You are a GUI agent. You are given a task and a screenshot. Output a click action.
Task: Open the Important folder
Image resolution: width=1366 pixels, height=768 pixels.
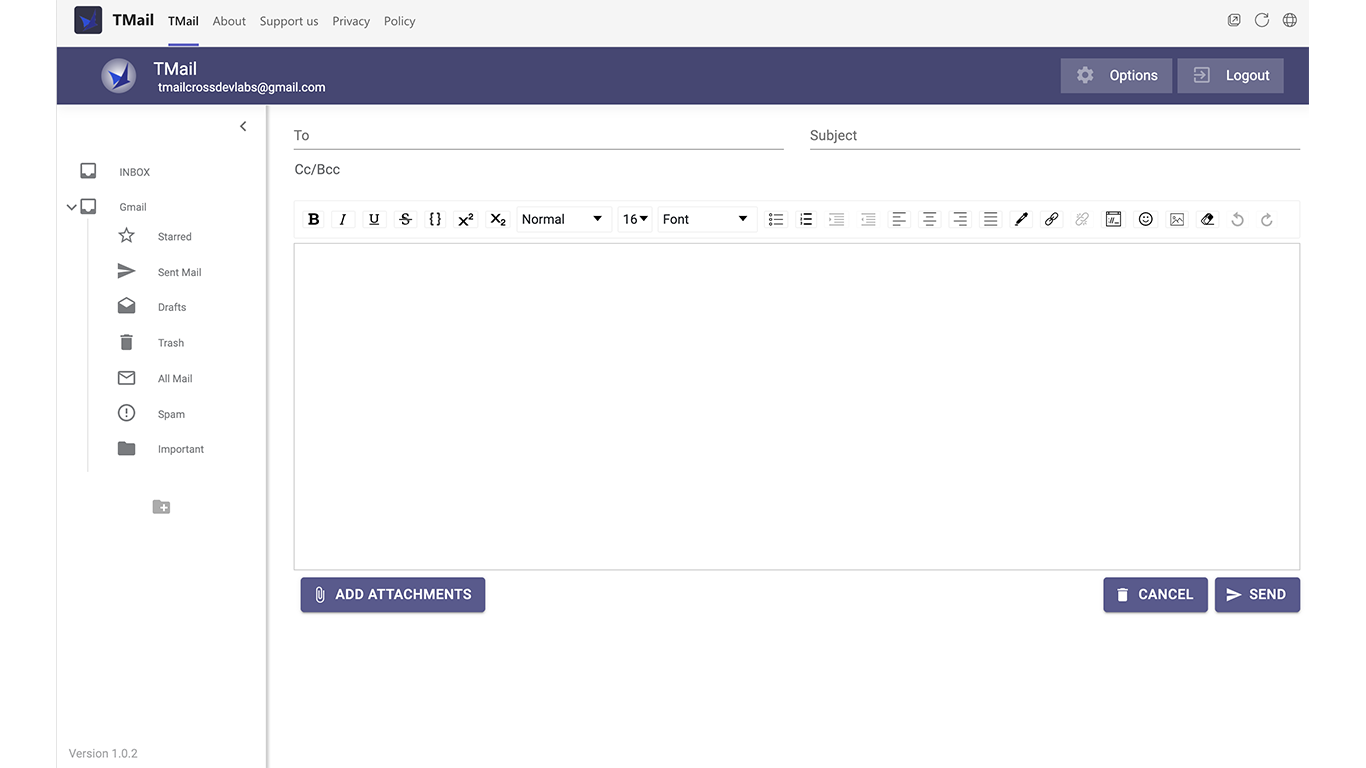click(x=181, y=449)
